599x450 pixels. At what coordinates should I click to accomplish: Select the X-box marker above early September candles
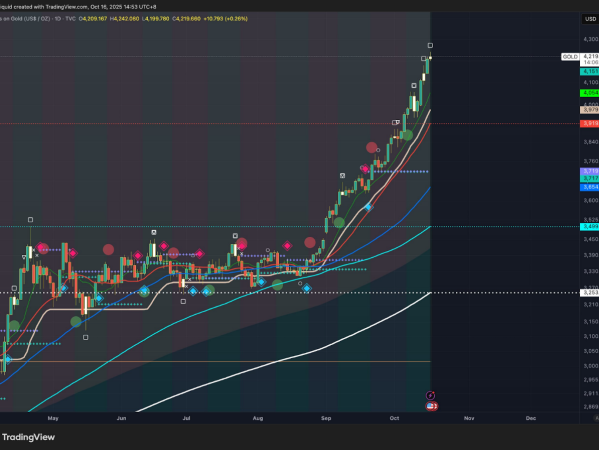(343, 176)
